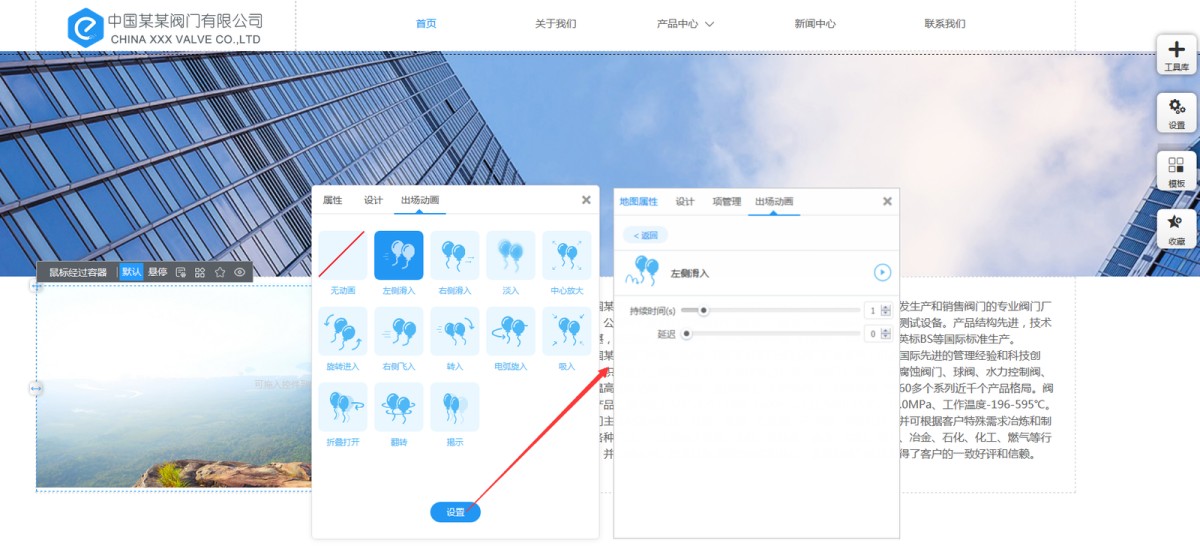Viewport: 1200px width, 549px height.
Task: Go to 联系我们 page
Action: click(945, 24)
